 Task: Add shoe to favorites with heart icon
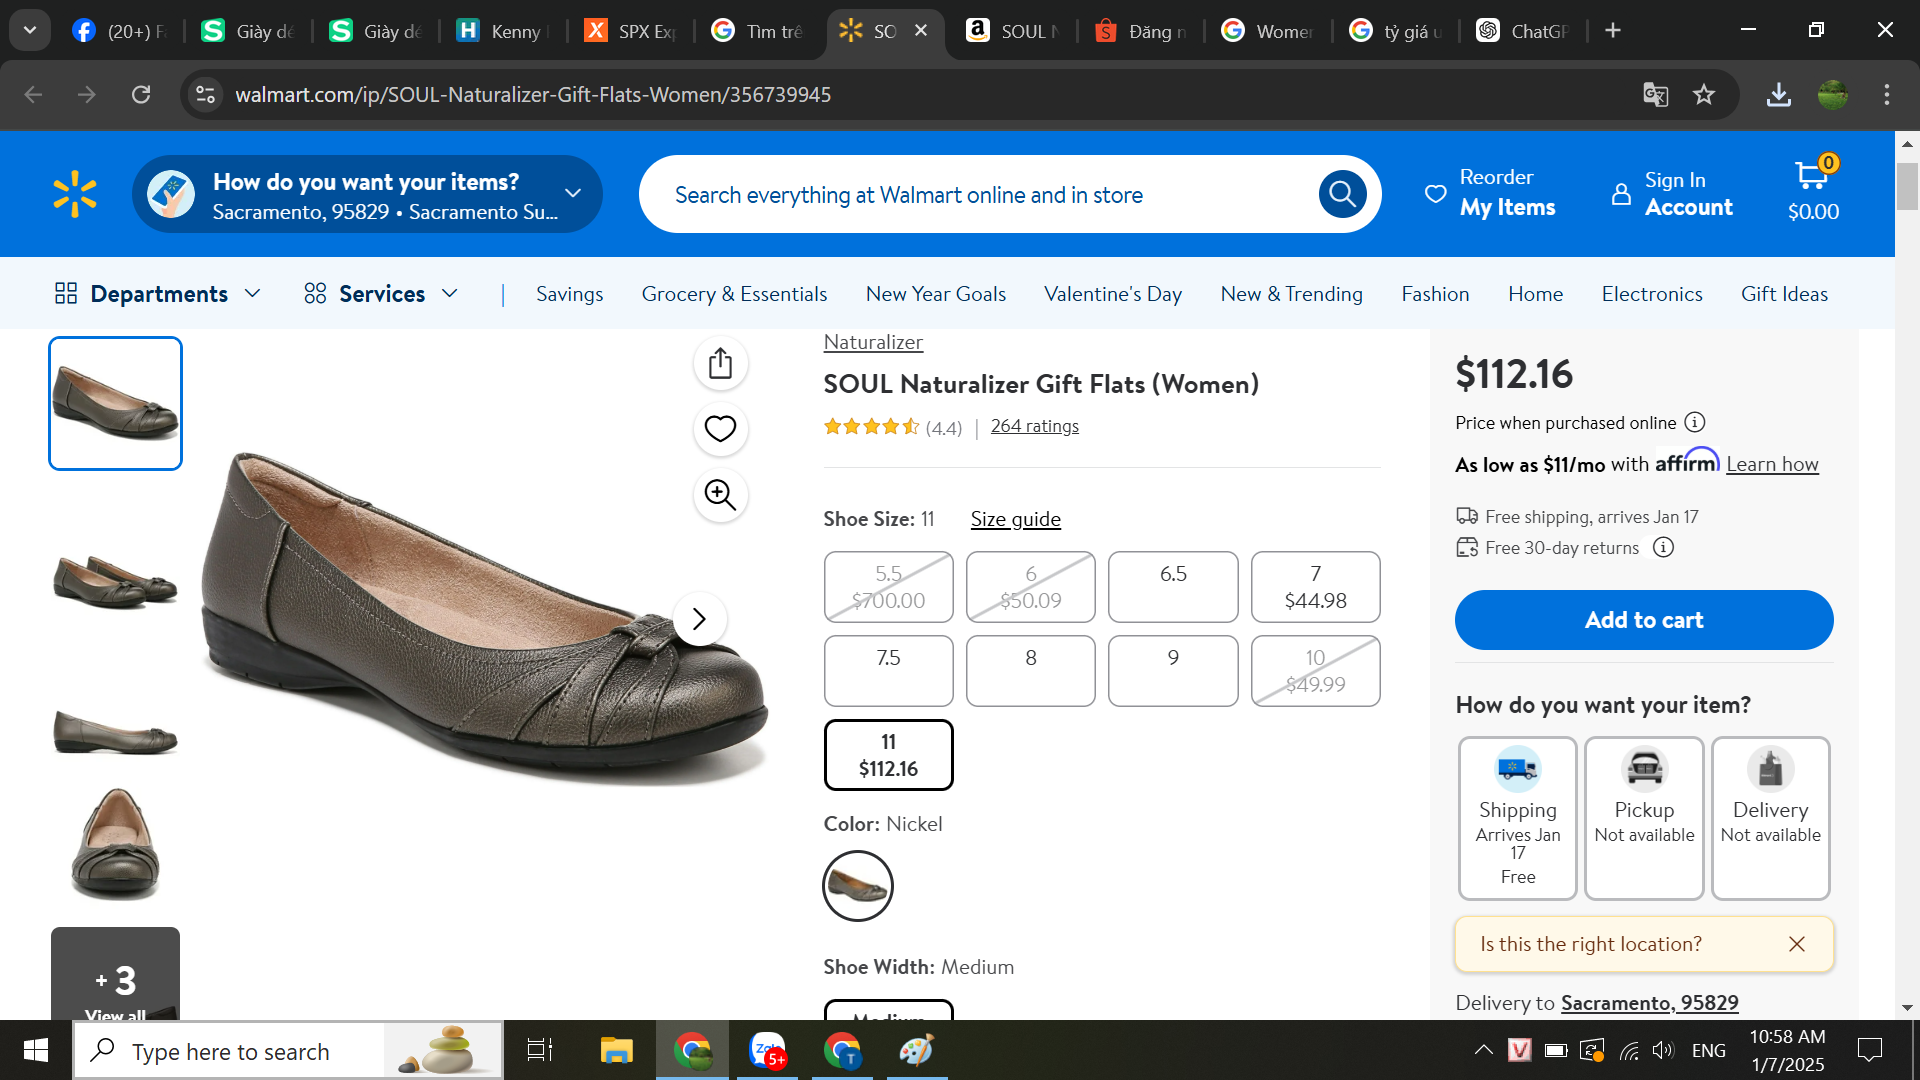coord(720,429)
